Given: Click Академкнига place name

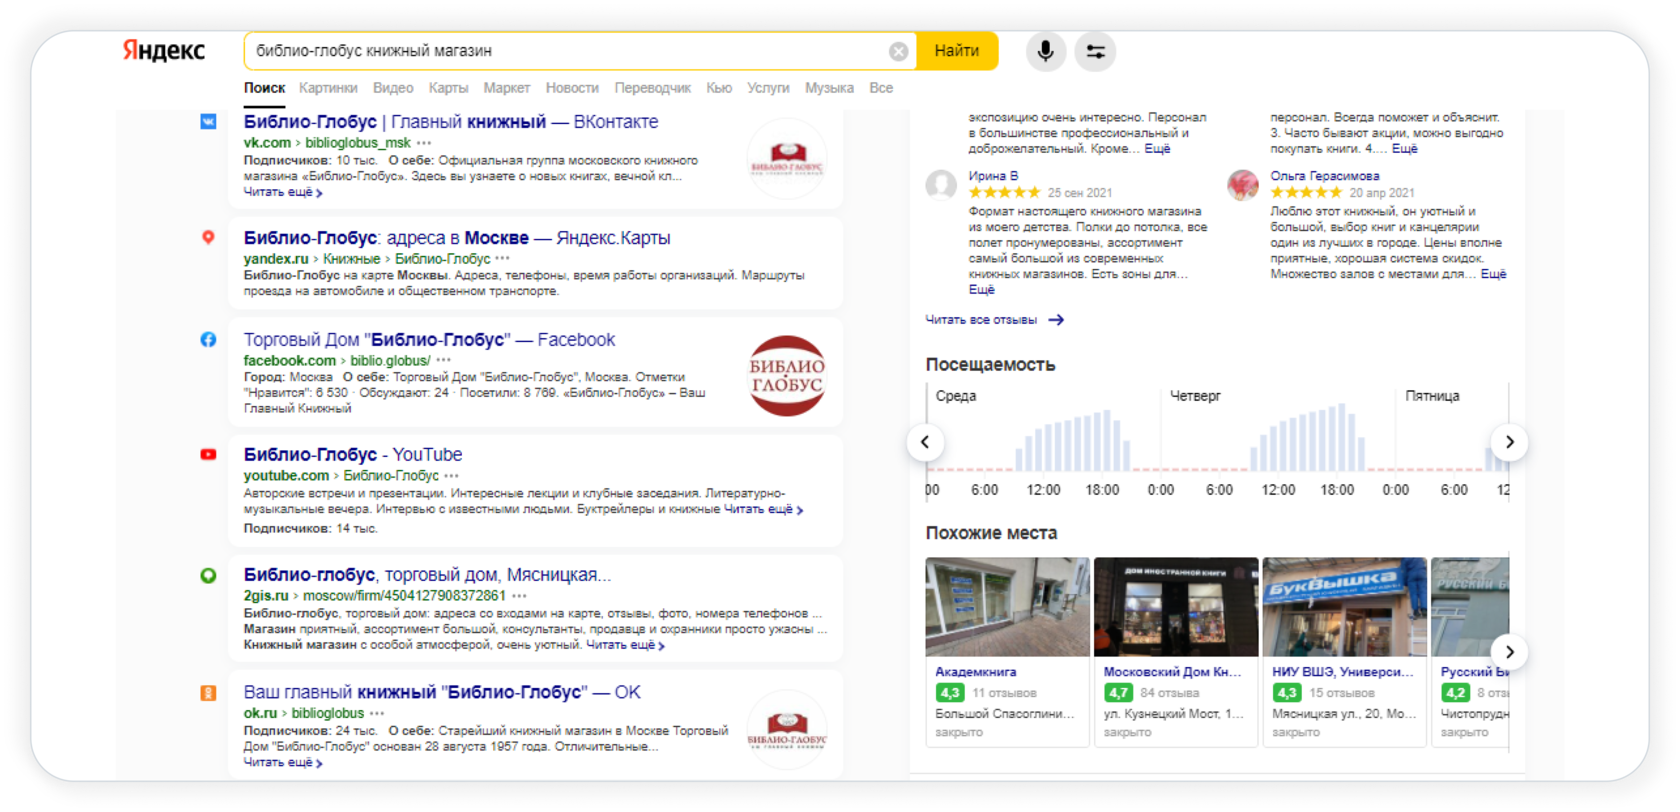Looking at the screenshot, I should (975, 672).
